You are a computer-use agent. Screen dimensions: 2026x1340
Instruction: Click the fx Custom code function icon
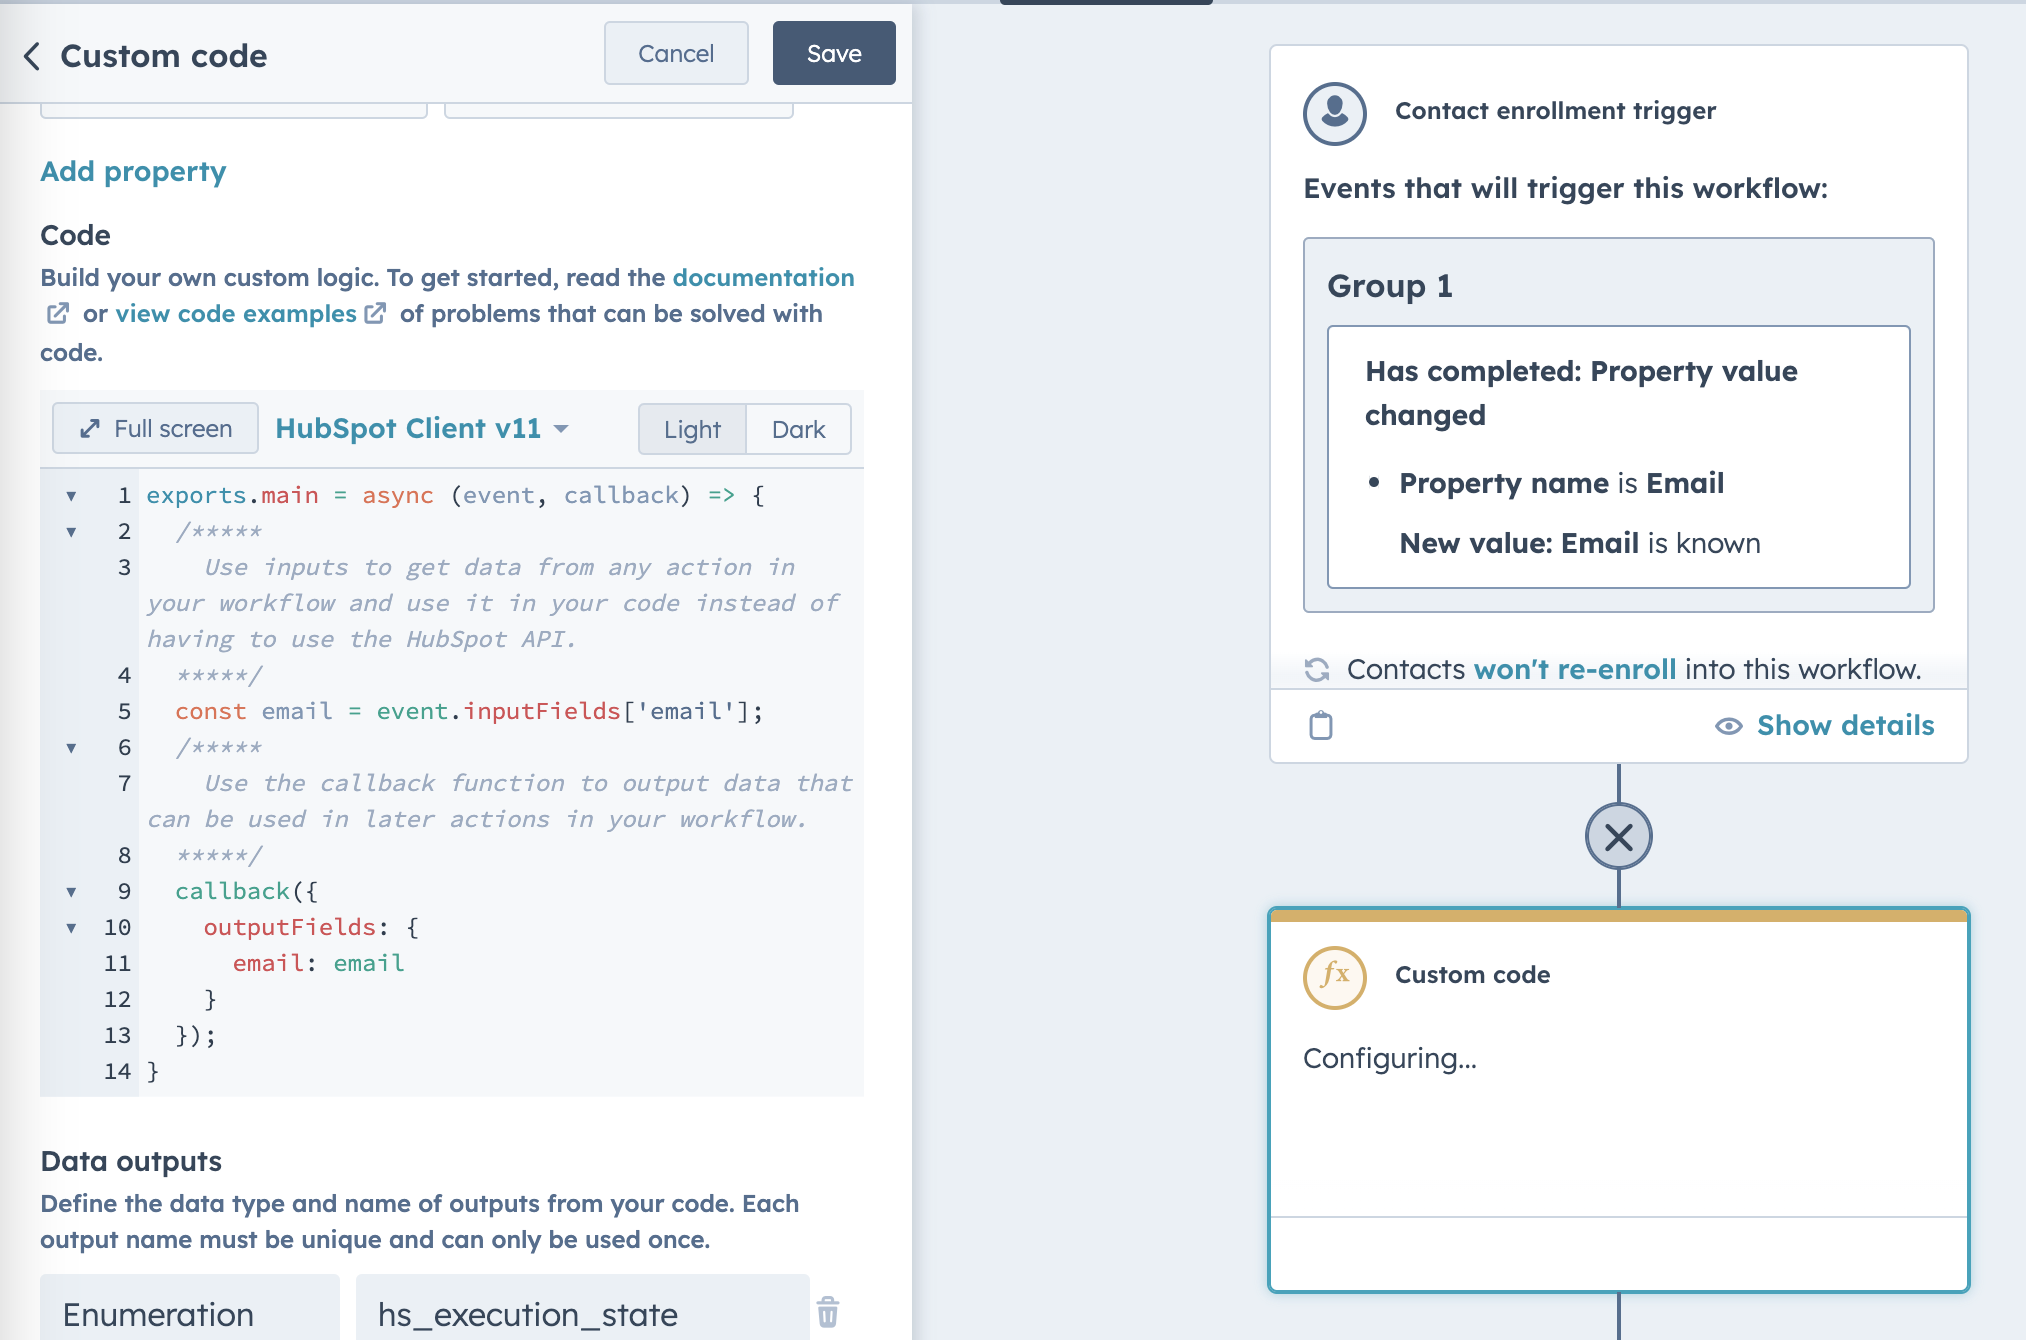coord(1335,977)
